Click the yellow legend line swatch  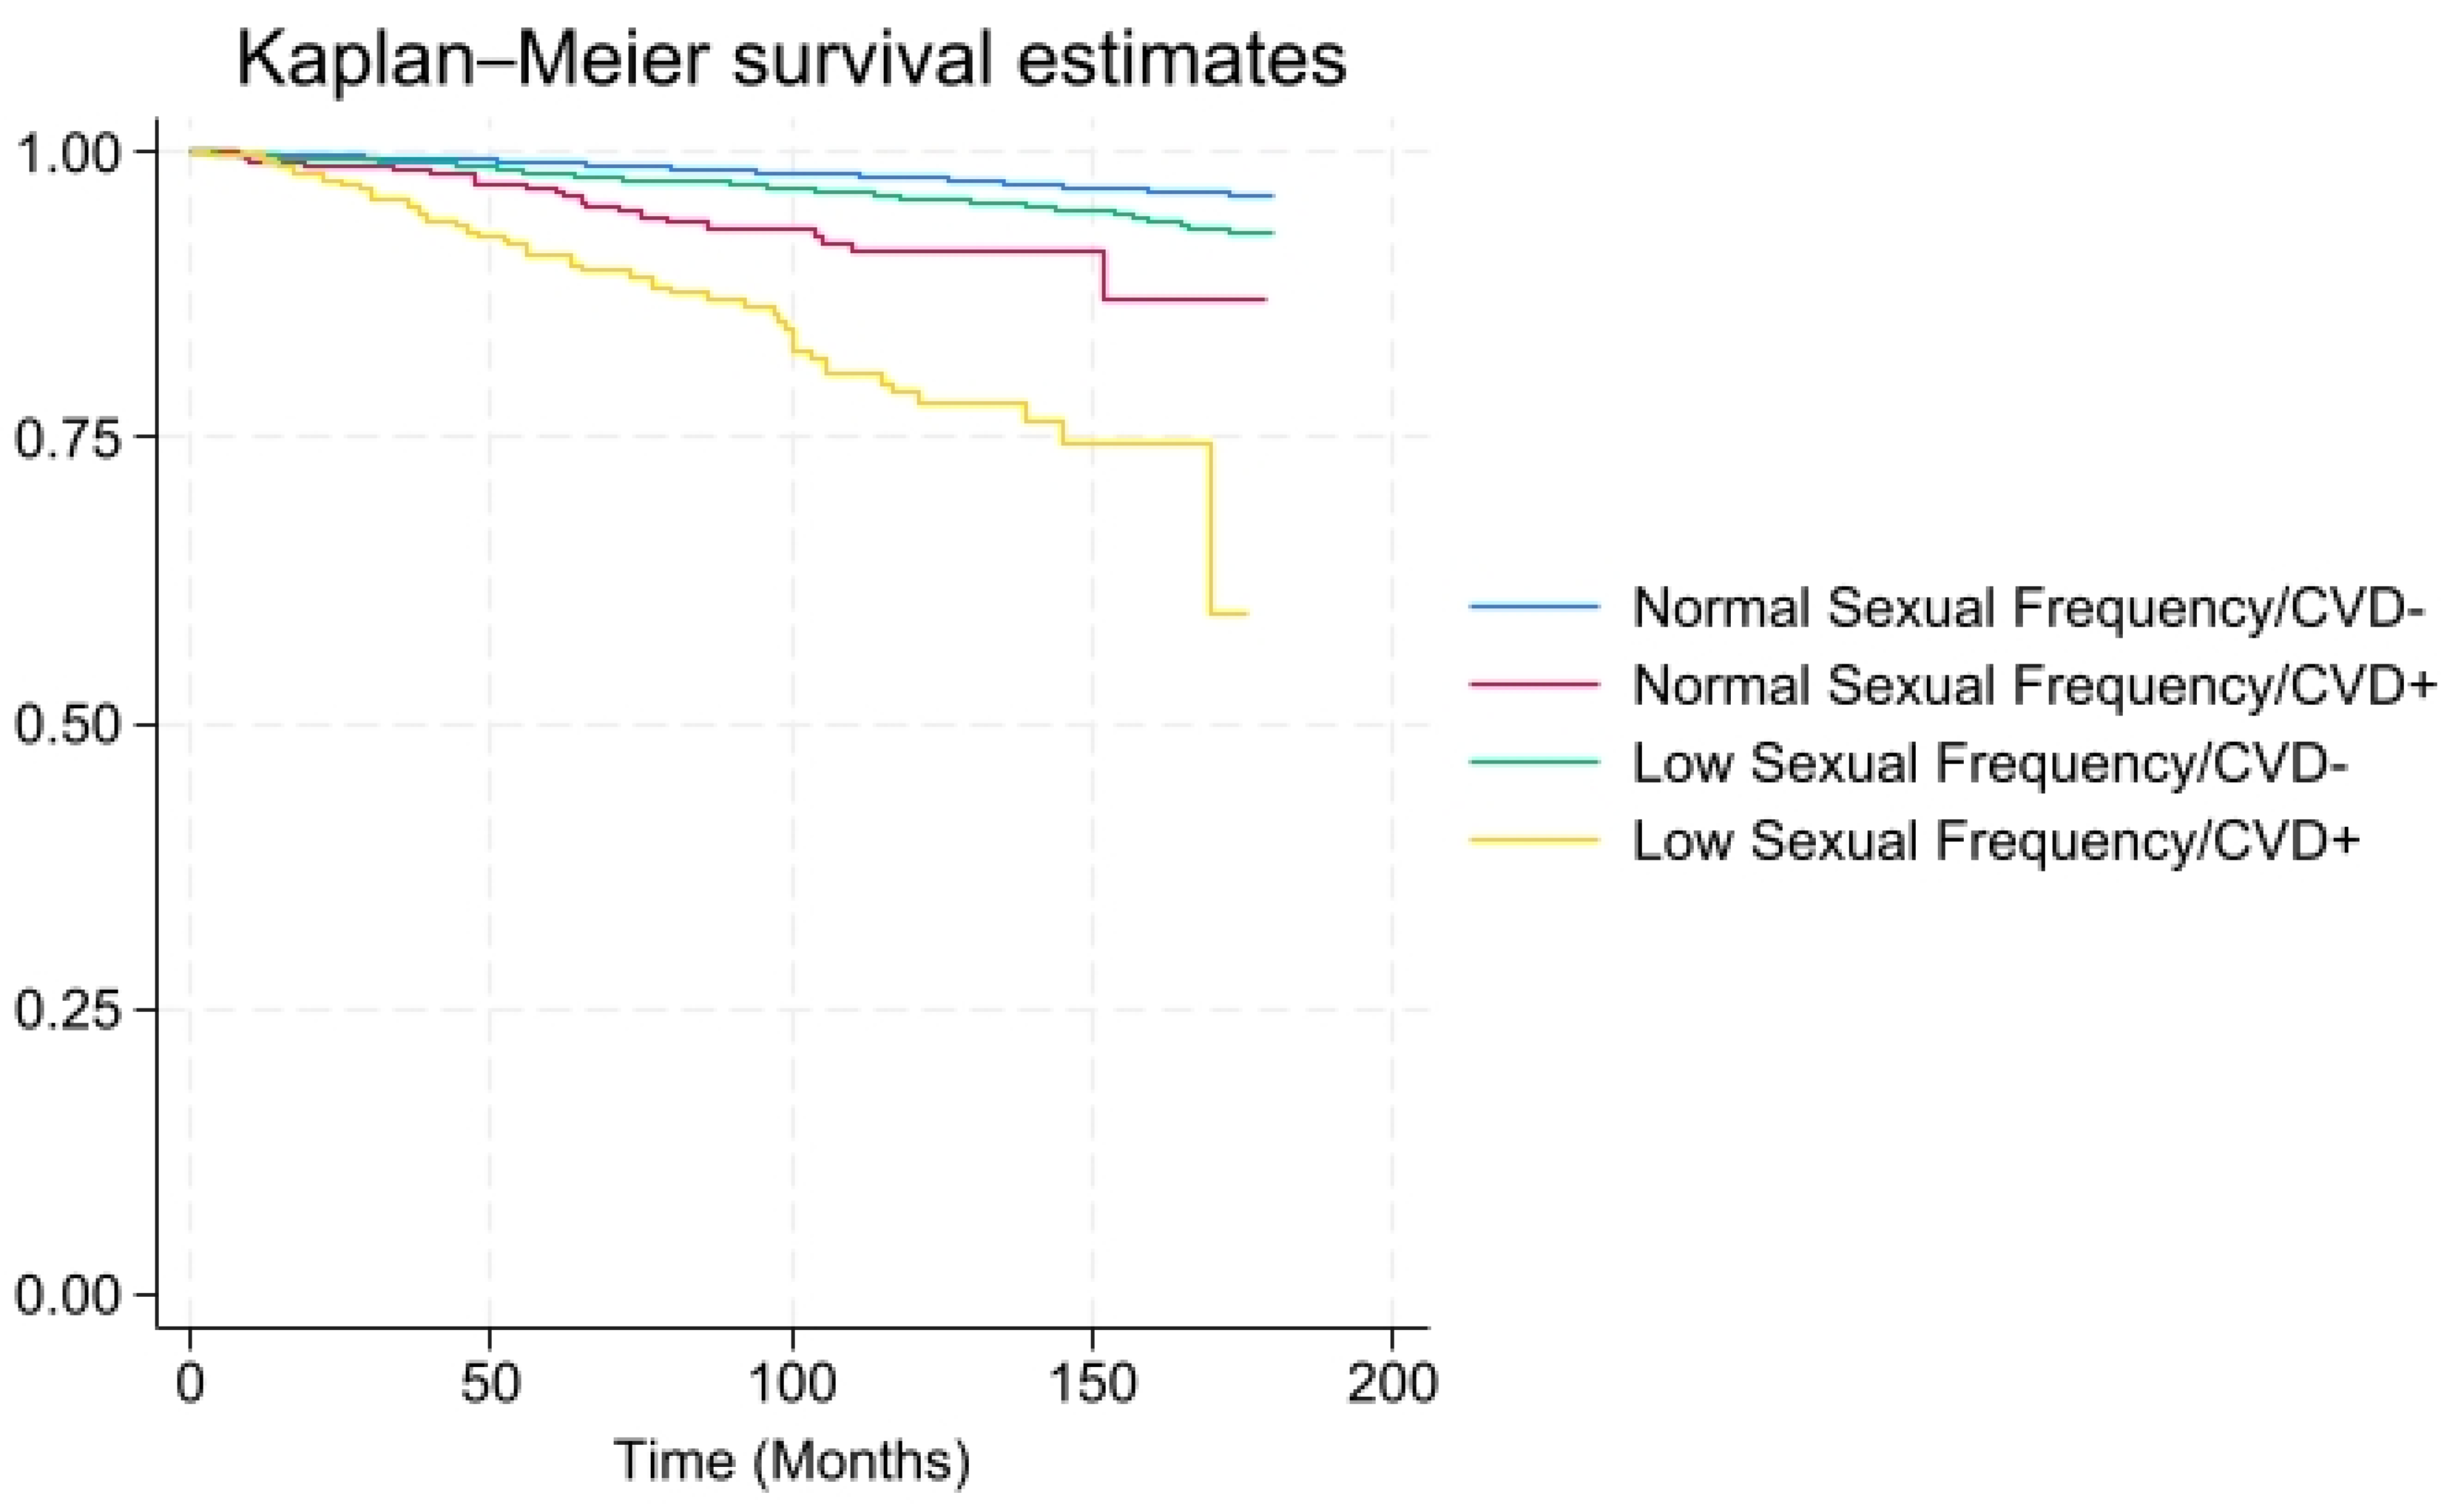coord(1534,840)
